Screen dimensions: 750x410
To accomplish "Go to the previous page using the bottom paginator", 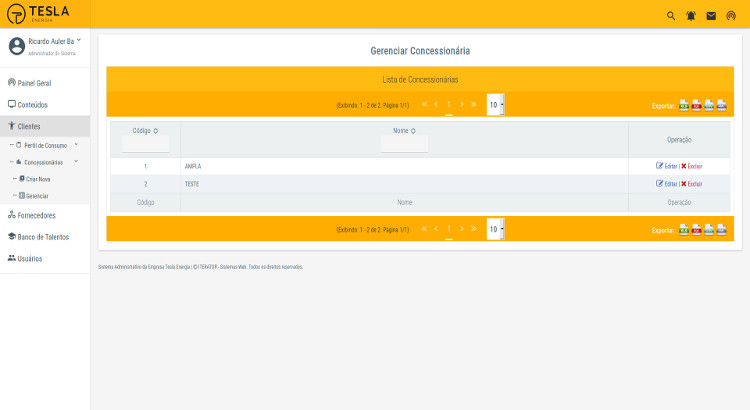I will (436, 229).
